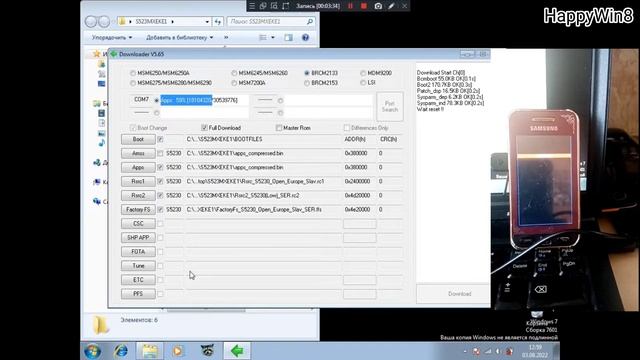Click the Boot file button
Screen dimensions: 640x360
(x=138, y=139)
